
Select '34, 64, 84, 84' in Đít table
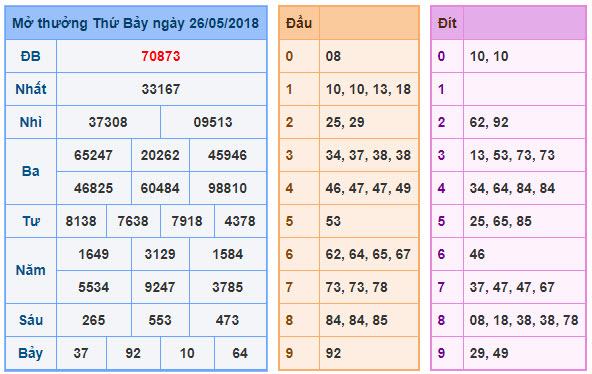[512, 188]
